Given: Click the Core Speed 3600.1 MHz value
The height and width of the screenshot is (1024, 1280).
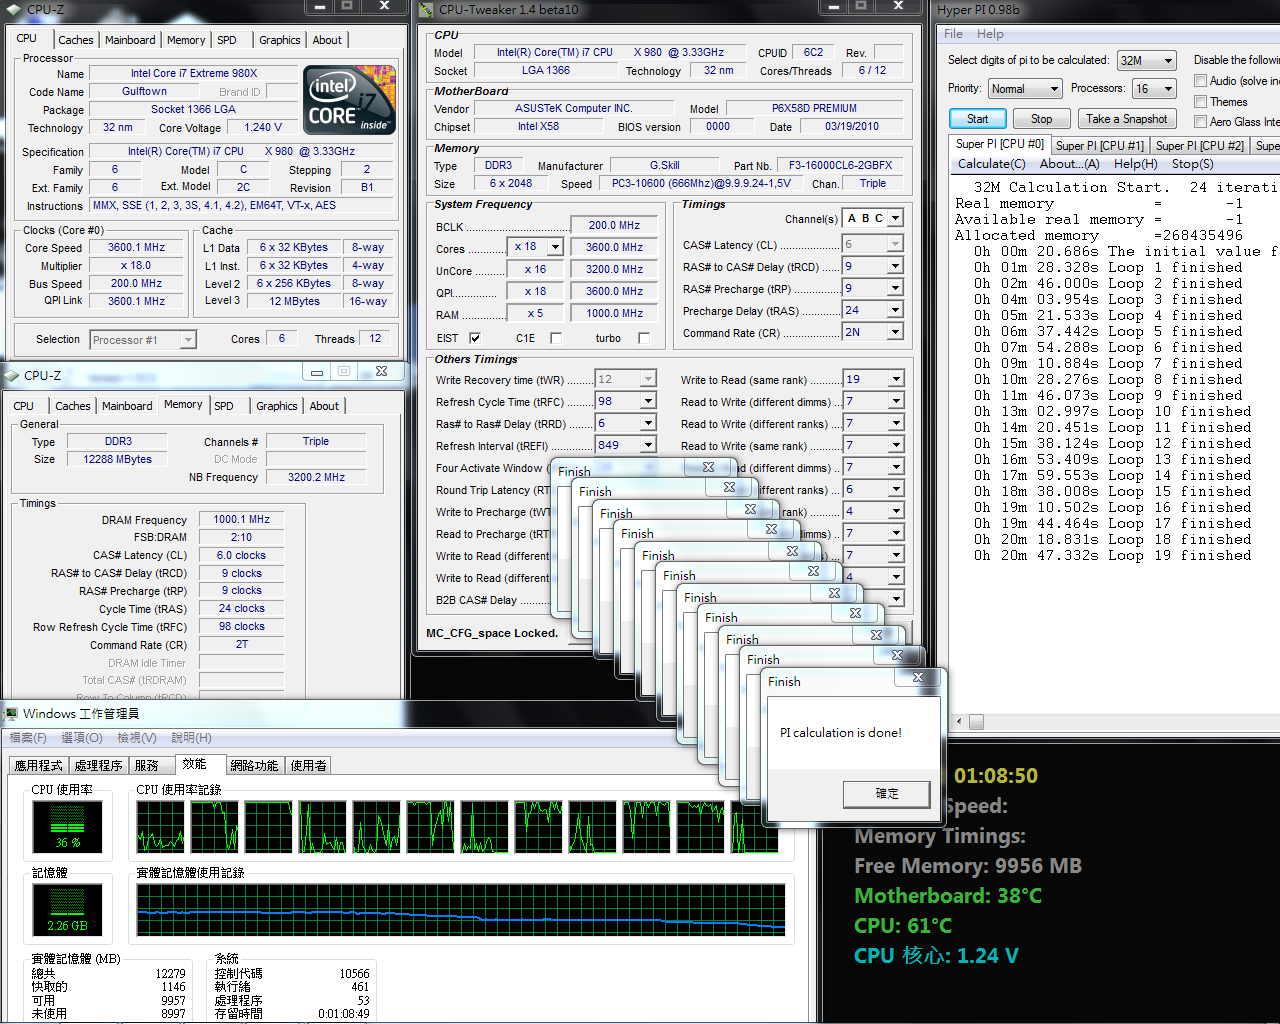Looking at the screenshot, I should click(136, 248).
